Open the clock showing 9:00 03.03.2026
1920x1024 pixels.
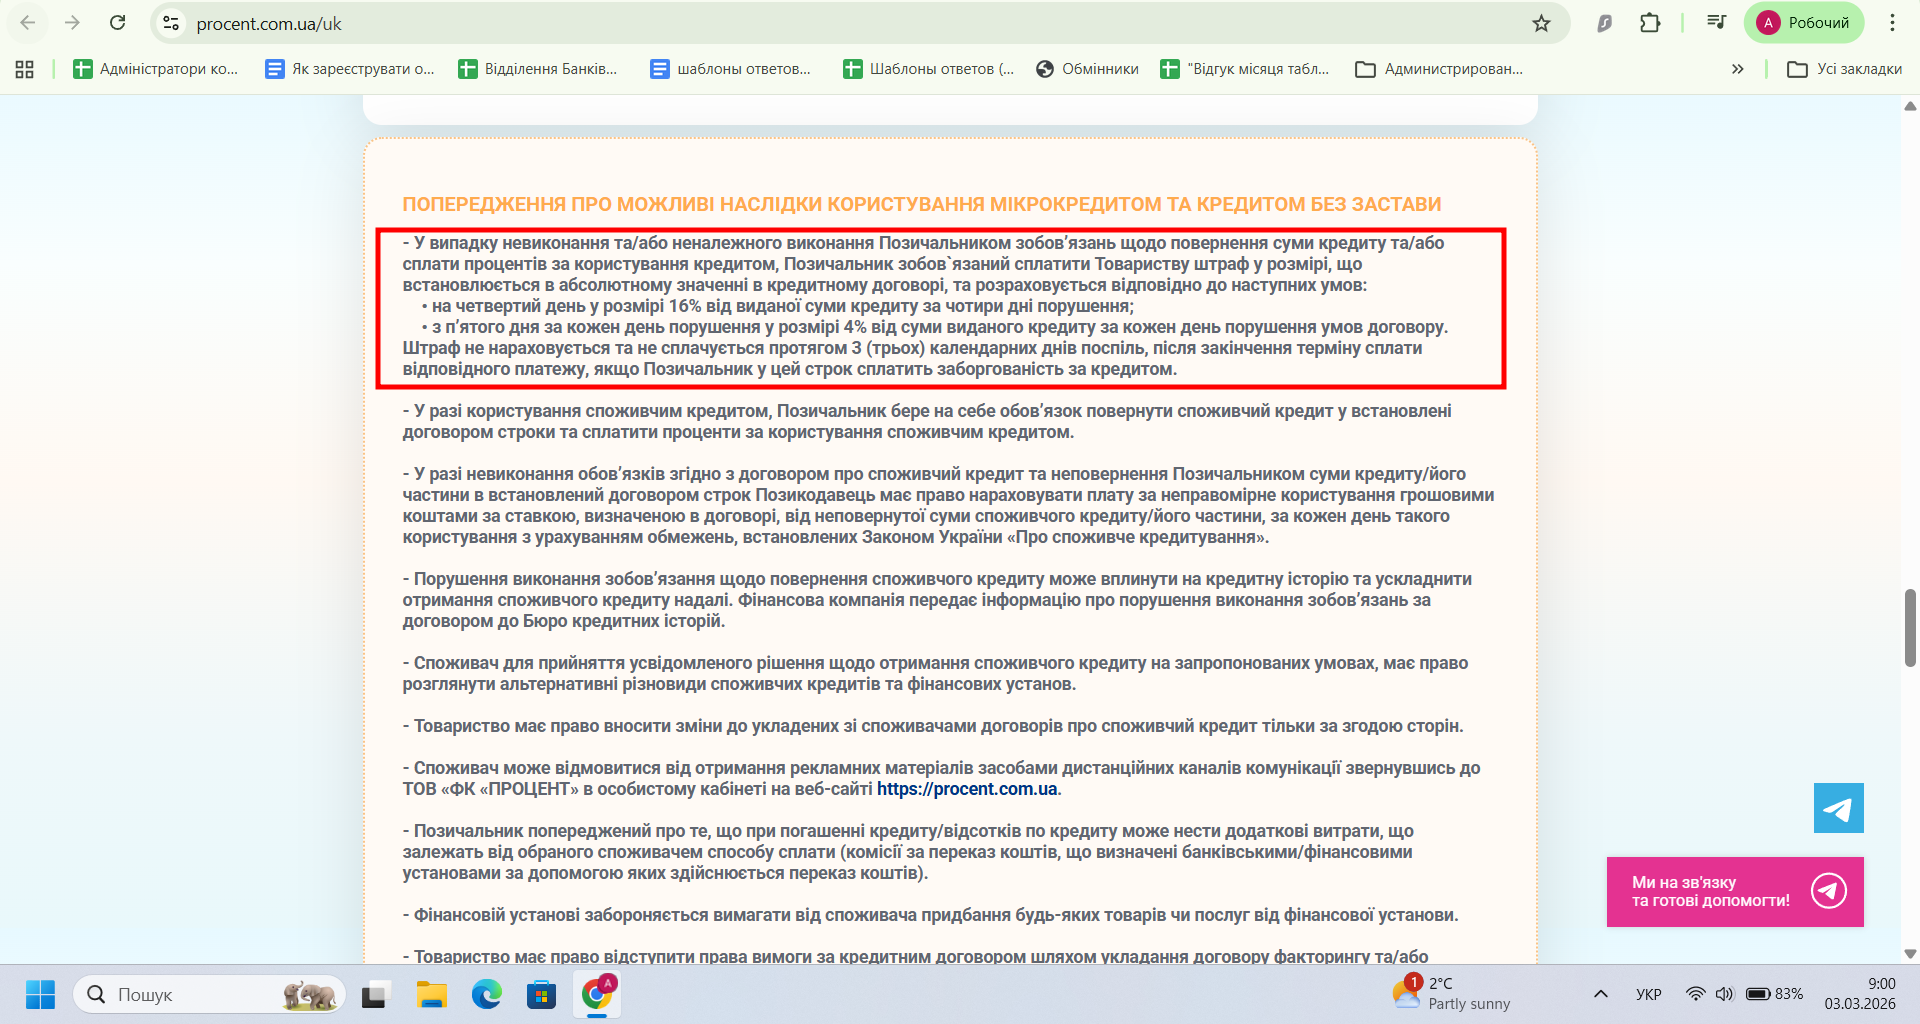(x=1860, y=994)
